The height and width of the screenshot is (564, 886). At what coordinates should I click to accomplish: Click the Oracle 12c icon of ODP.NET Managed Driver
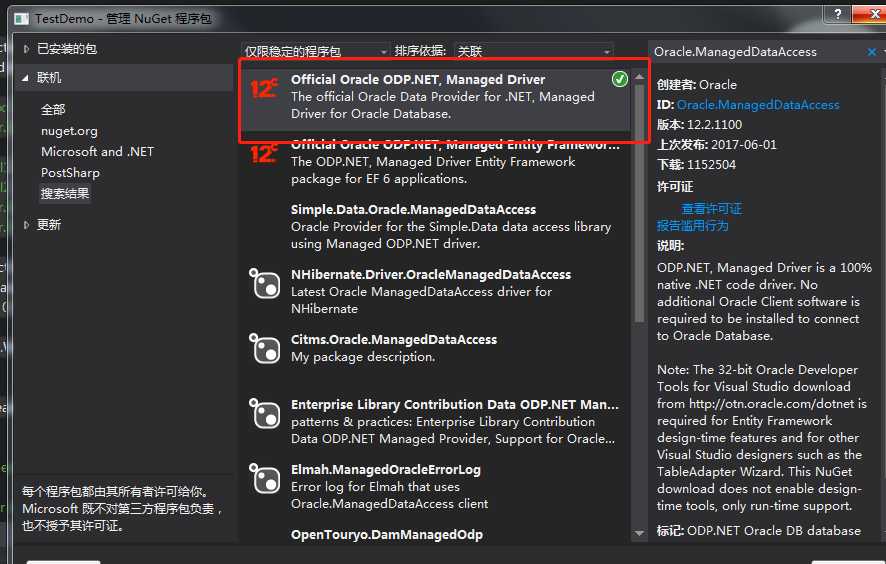[264, 88]
